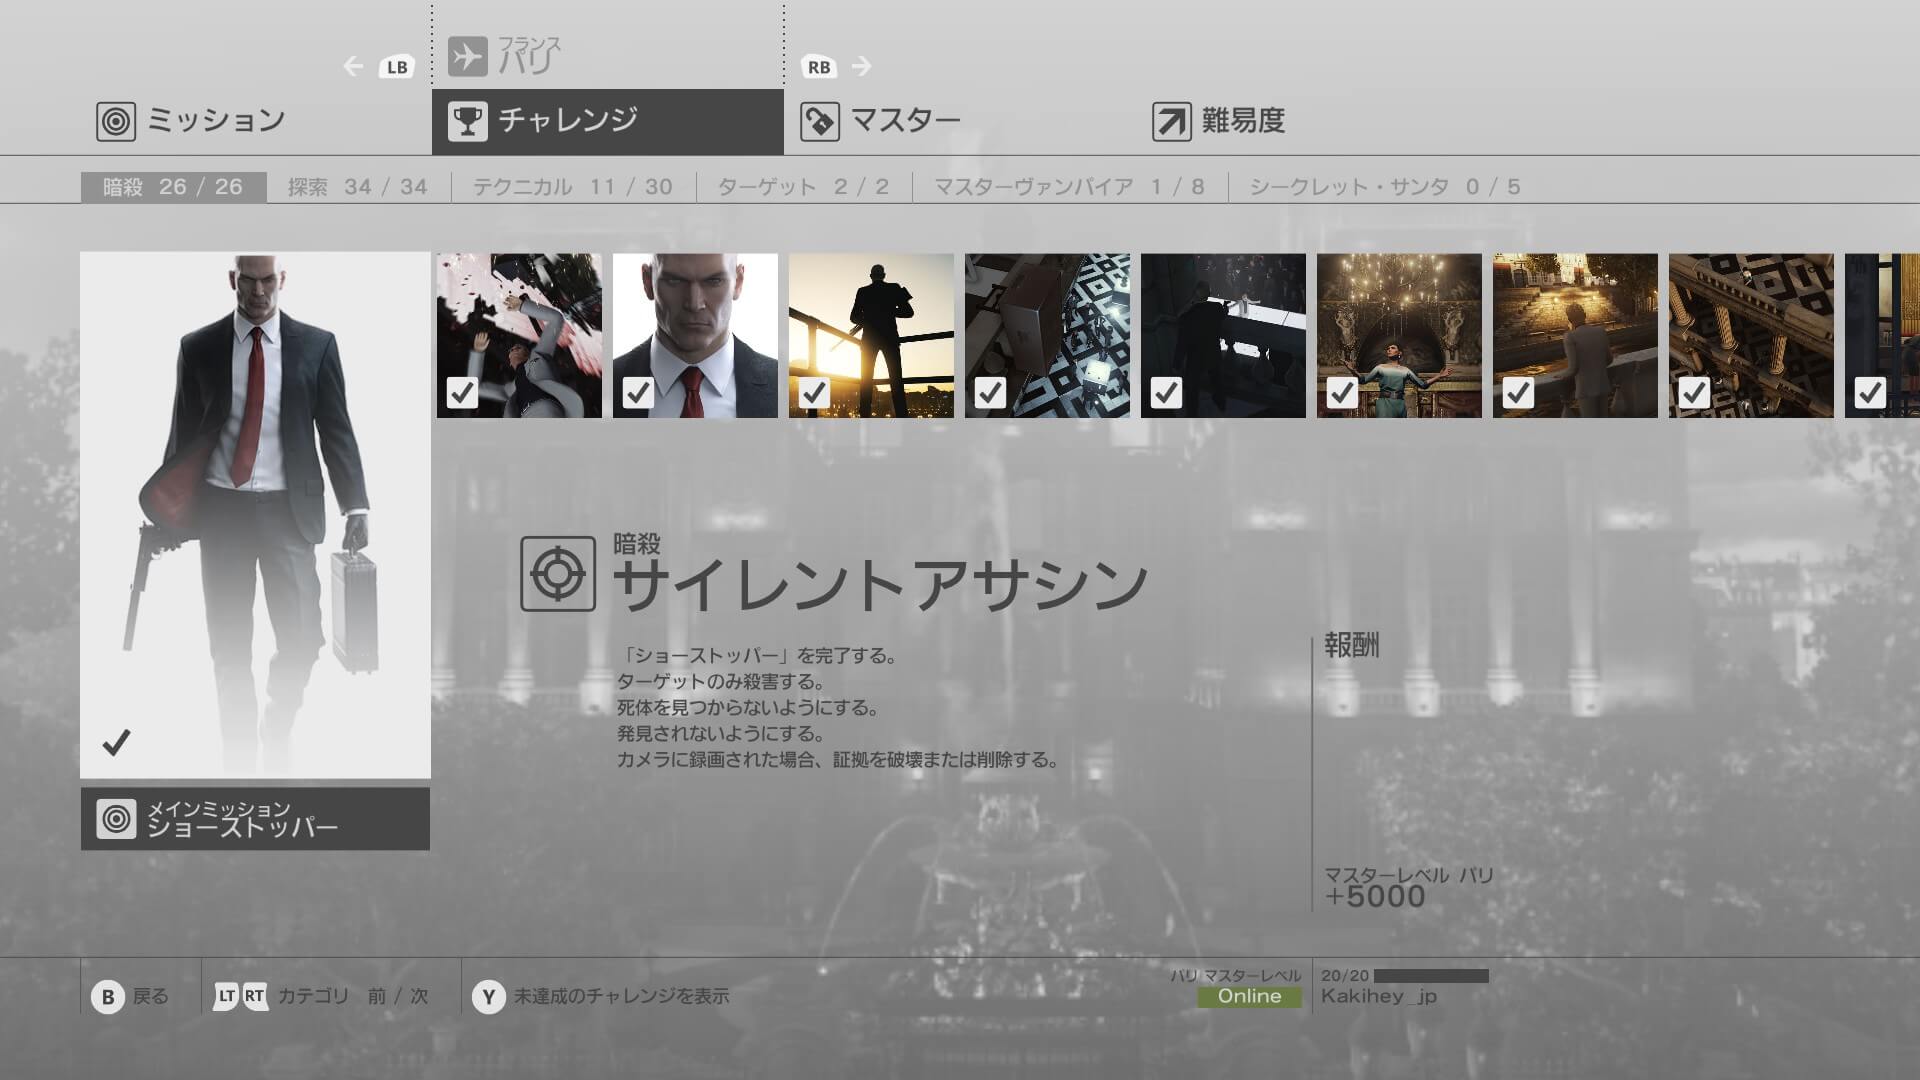Click checkmark on riverside suit challenge
The height and width of the screenshot is (1080, 1920).
[x=1518, y=393]
